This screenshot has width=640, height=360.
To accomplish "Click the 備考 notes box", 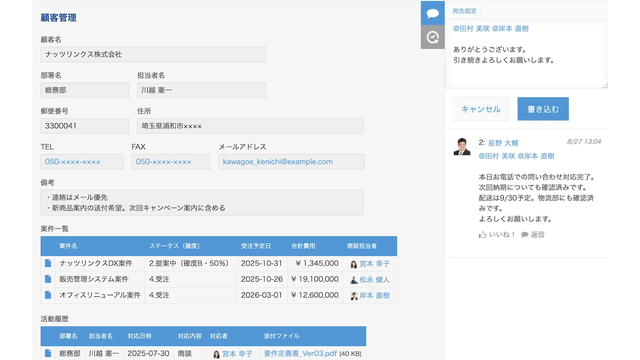I will (202, 202).
